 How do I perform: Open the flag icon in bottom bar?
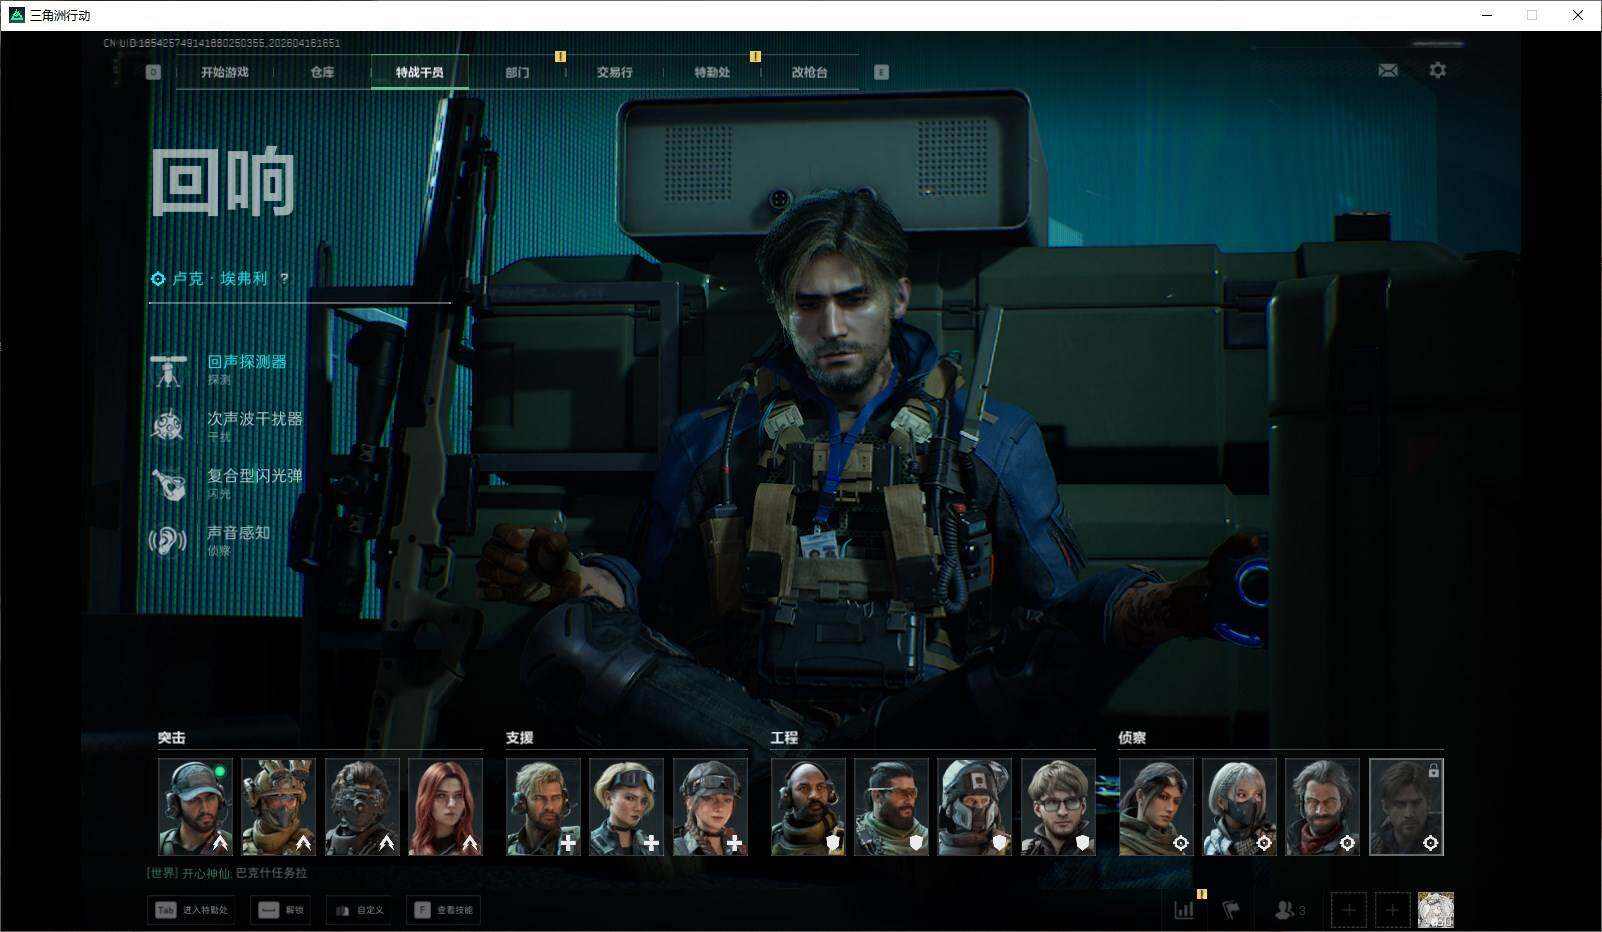coord(1231,910)
